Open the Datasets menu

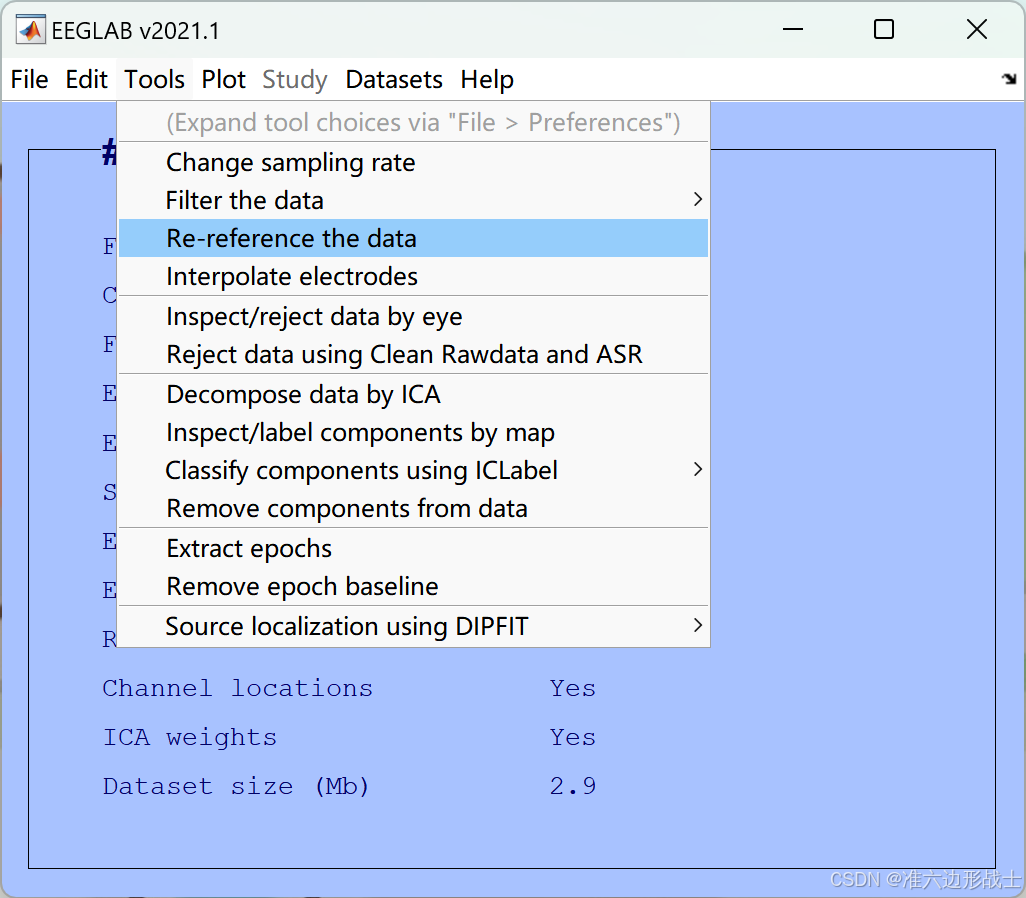[x=394, y=80]
